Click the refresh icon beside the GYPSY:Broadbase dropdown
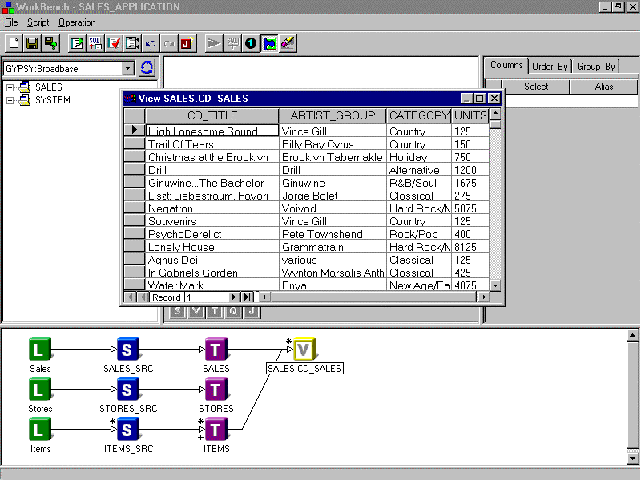 (x=147, y=68)
